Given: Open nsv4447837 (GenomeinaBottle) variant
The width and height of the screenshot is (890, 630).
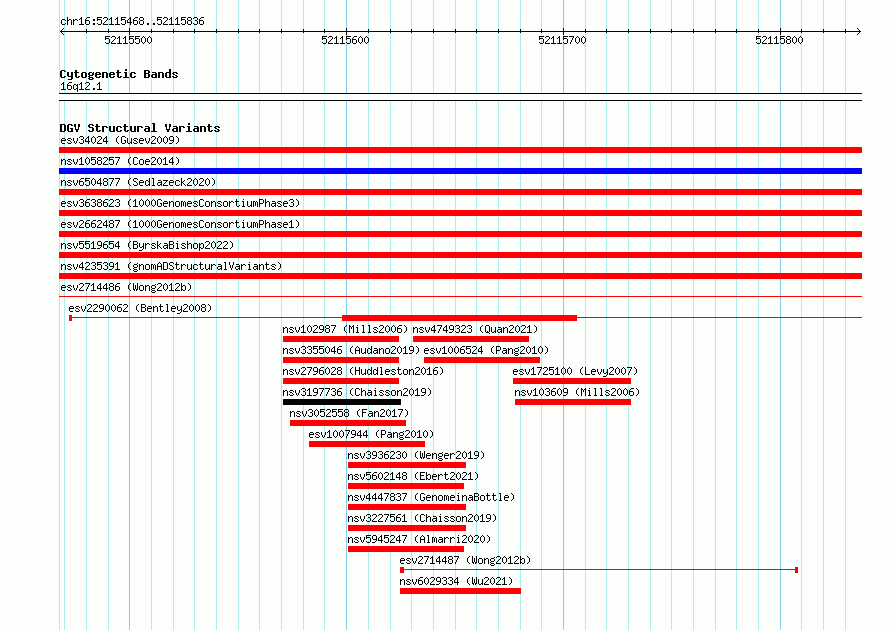Looking at the screenshot, I should point(431,497).
